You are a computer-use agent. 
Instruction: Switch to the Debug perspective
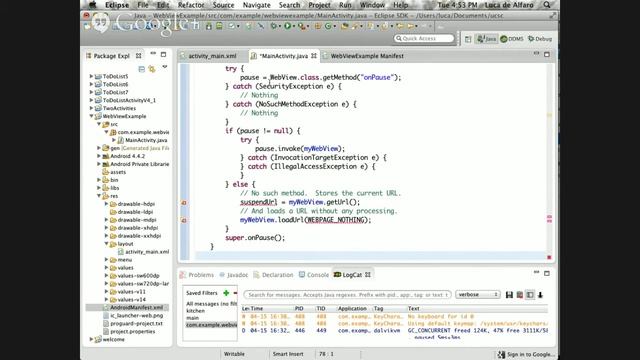pyautogui.click(x=540, y=39)
